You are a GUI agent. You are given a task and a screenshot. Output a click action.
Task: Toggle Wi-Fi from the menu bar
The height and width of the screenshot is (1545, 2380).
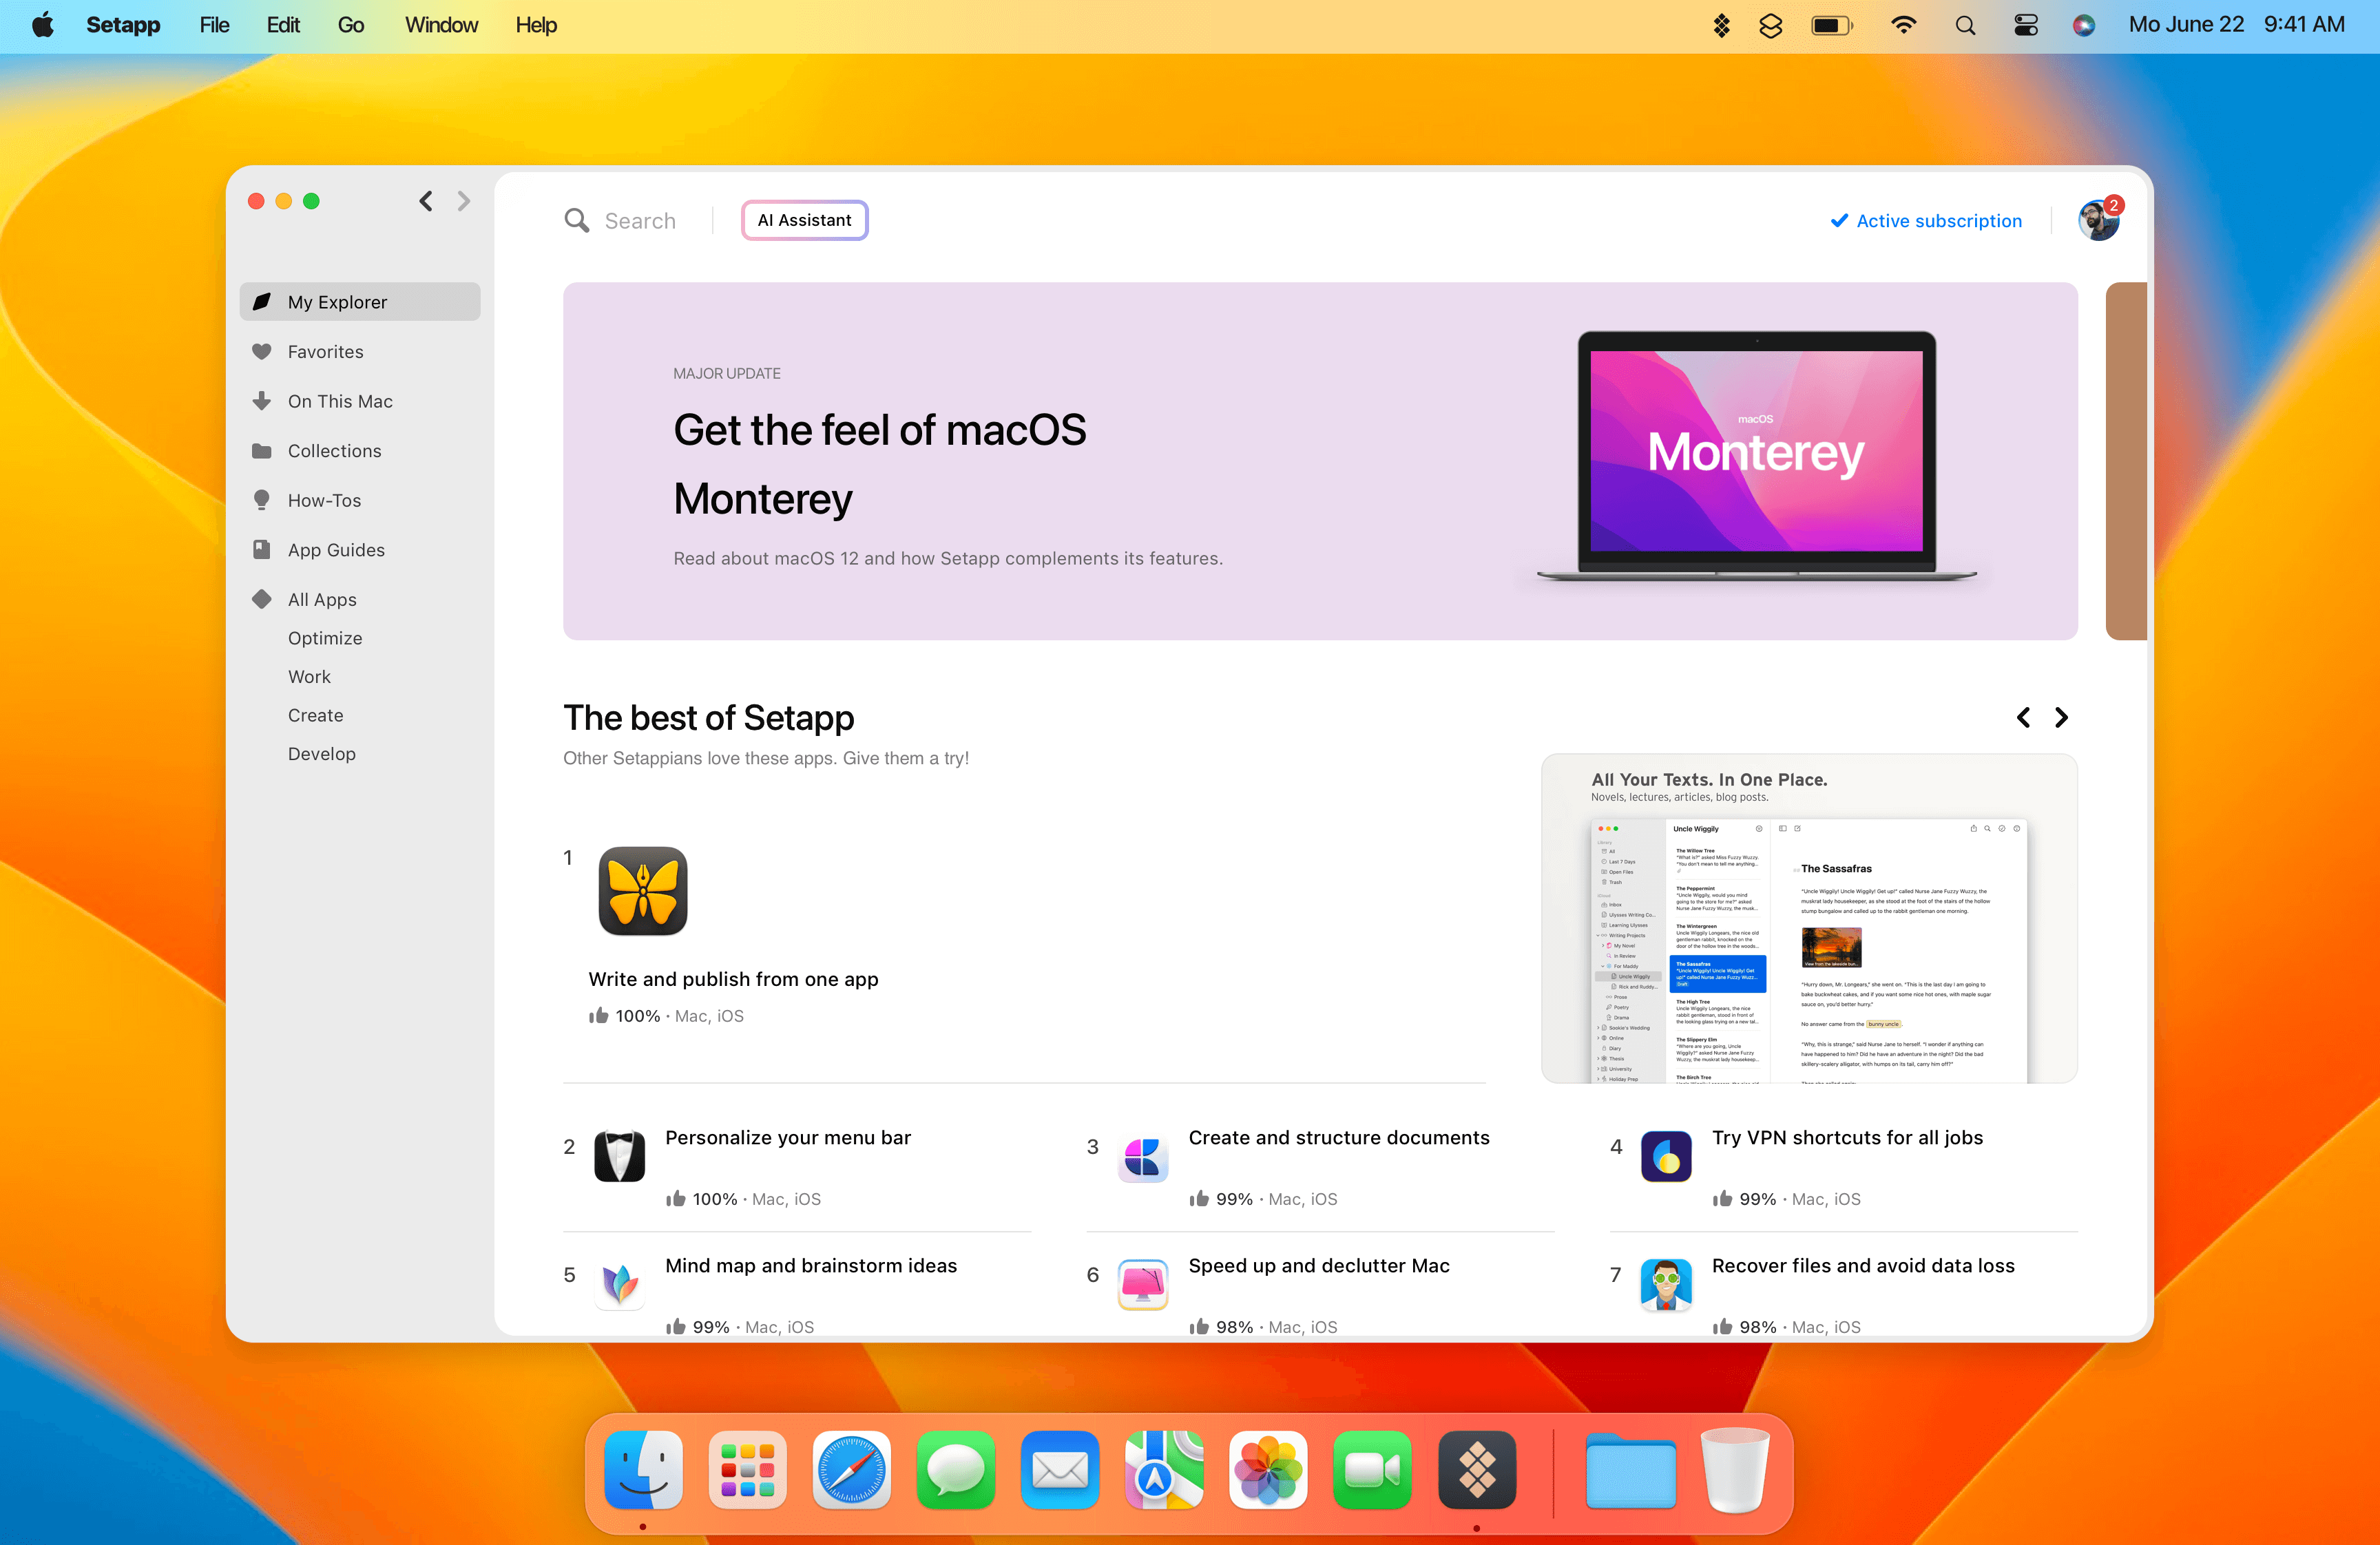coord(1903,25)
